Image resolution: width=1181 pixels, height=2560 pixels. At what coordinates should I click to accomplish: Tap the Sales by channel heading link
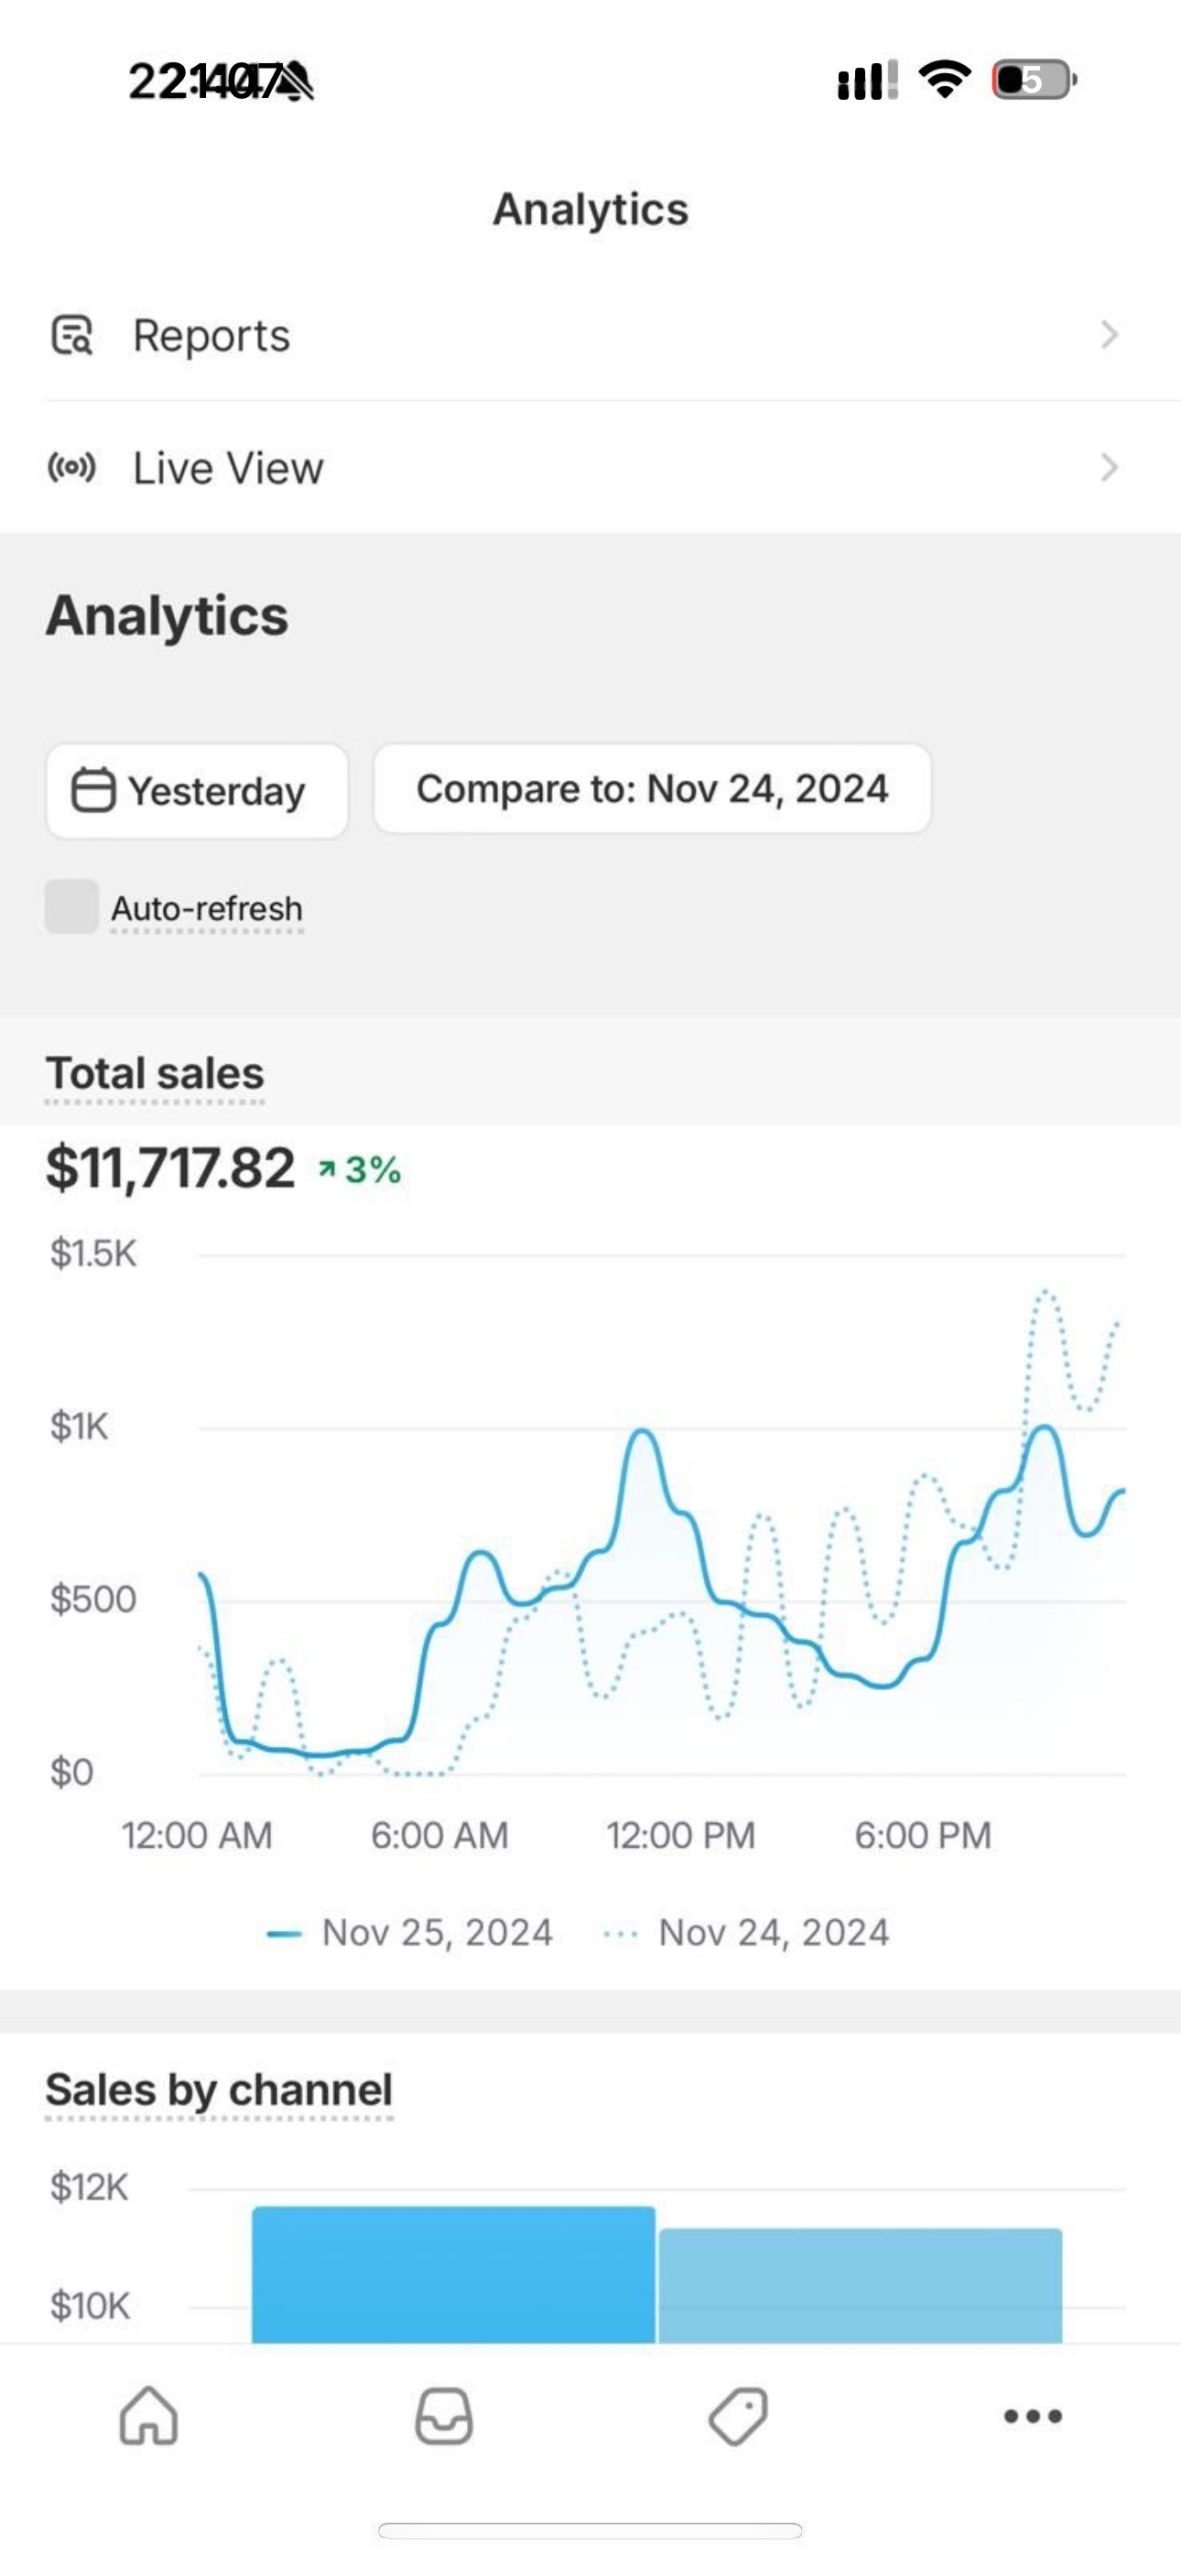219,2090
